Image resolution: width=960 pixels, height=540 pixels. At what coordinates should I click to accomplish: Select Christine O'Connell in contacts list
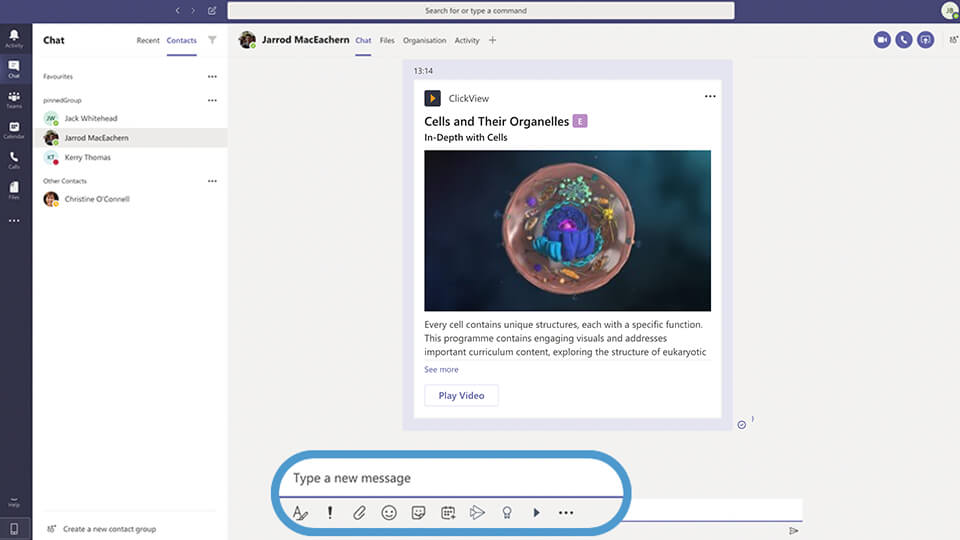97,199
